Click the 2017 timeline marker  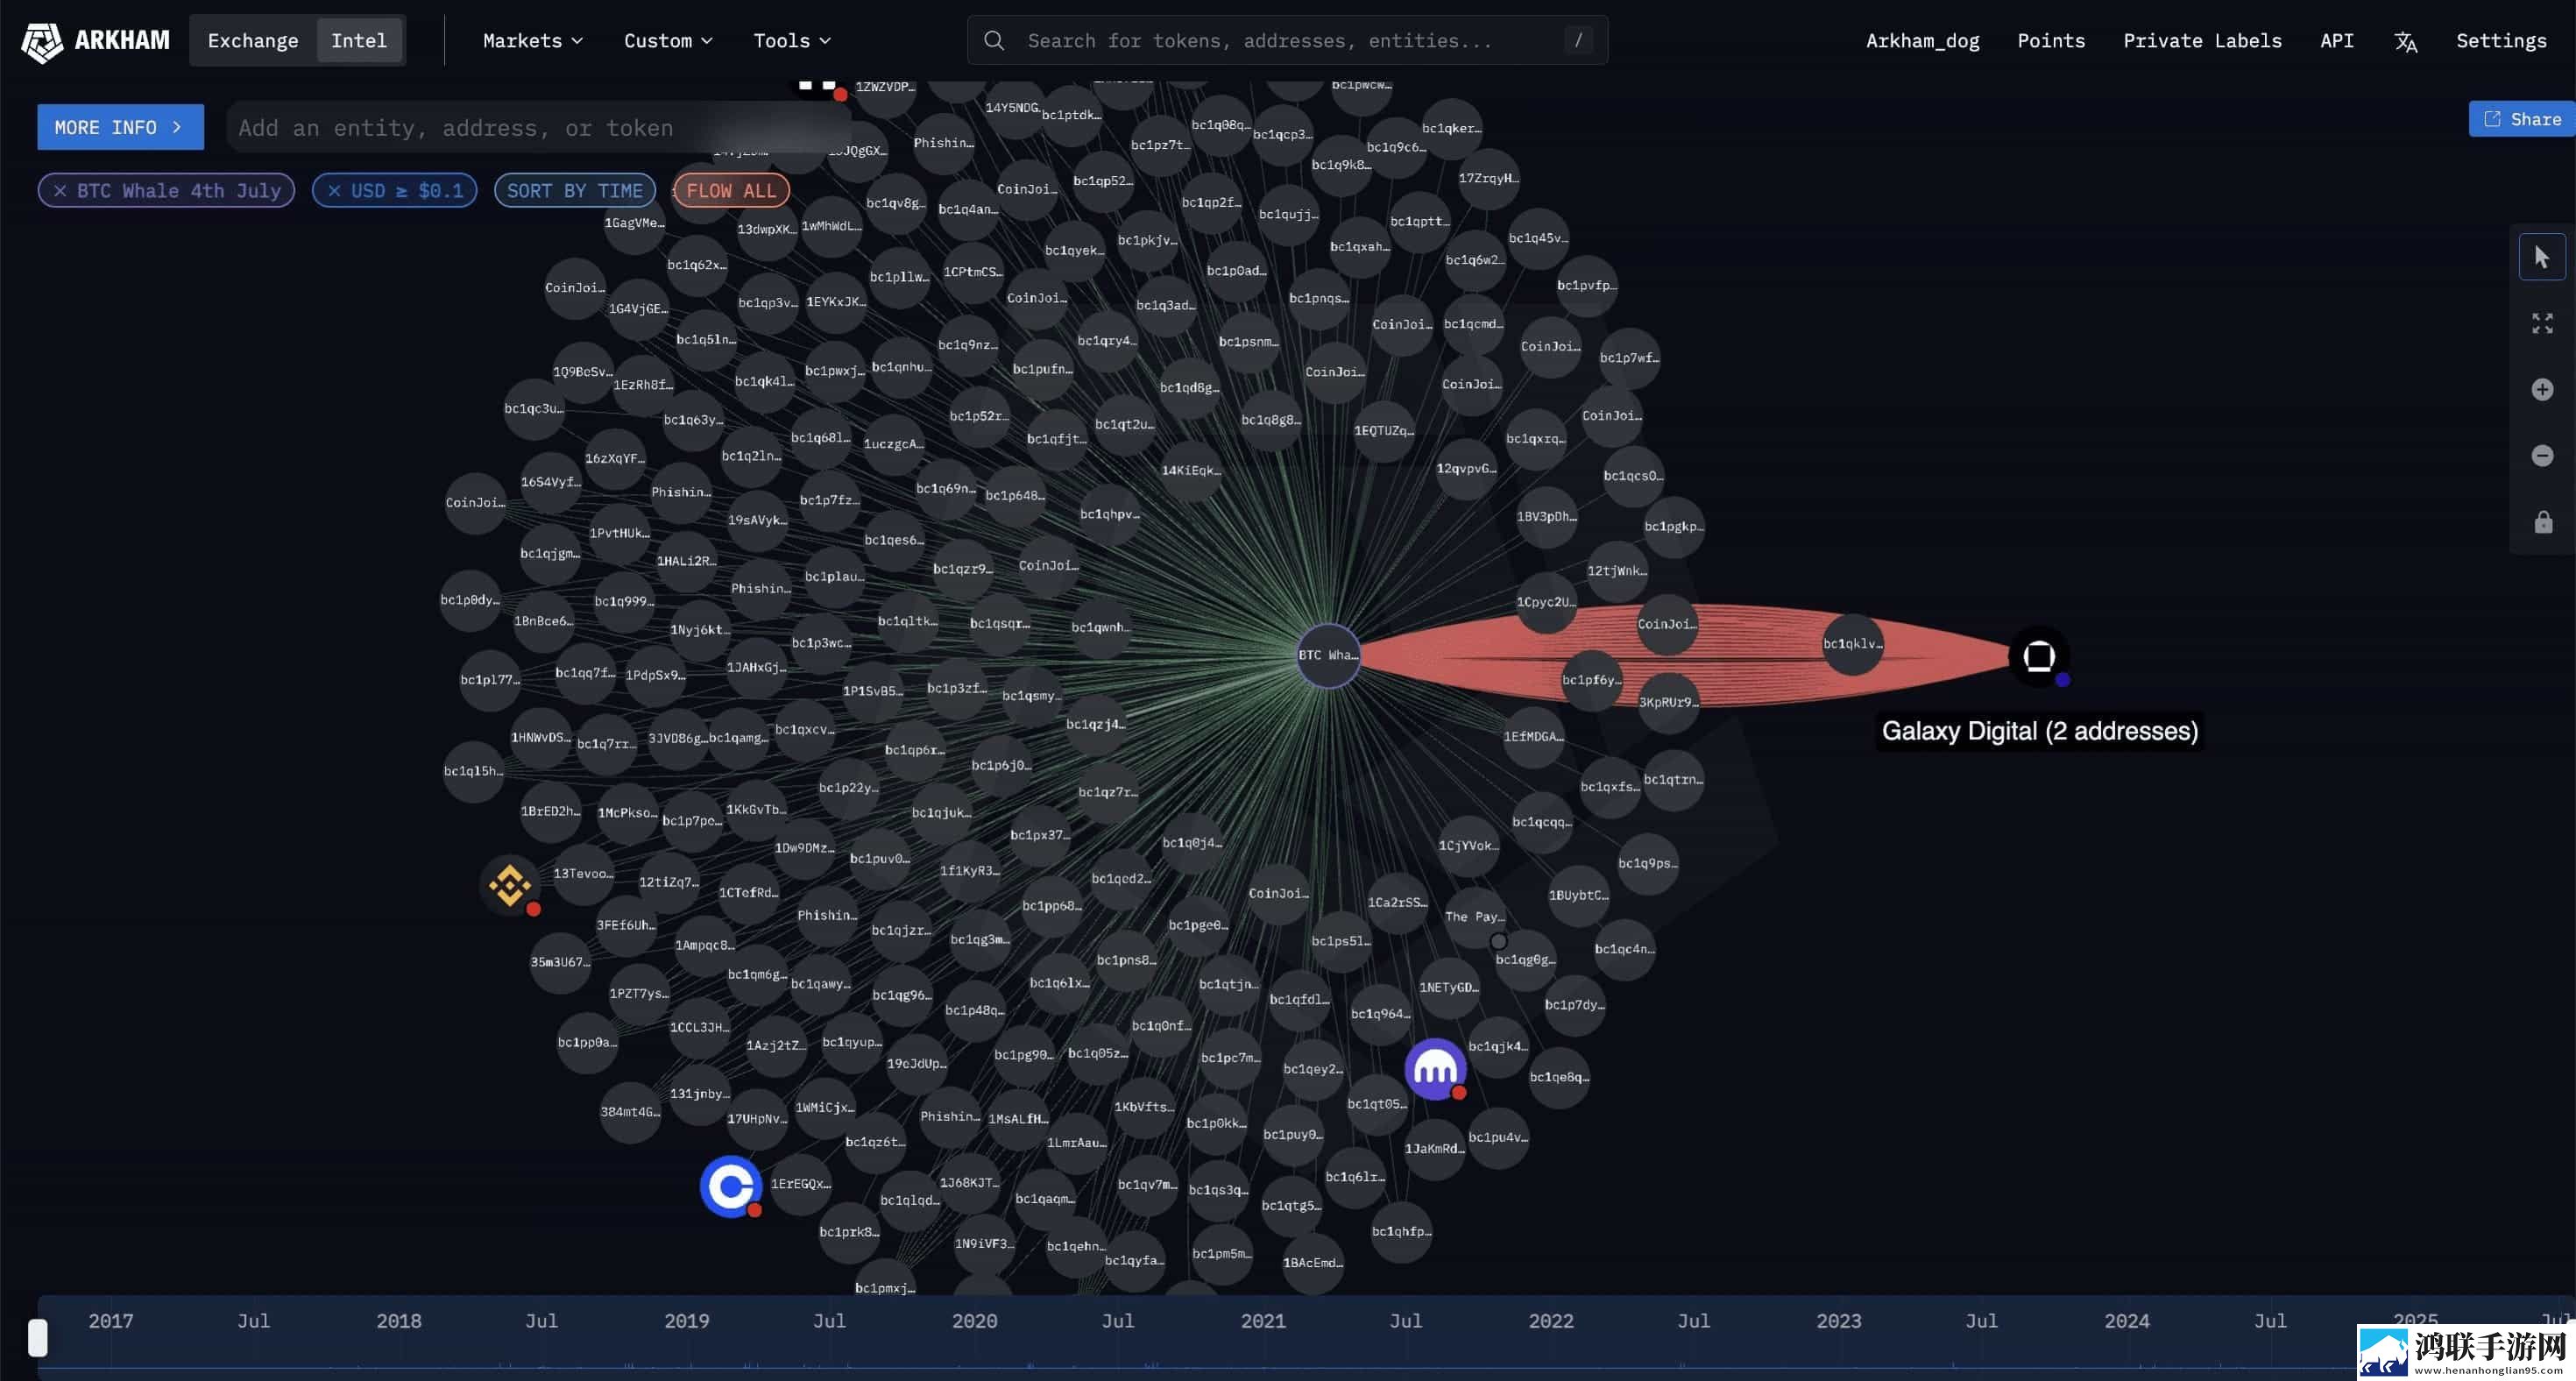click(110, 1321)
